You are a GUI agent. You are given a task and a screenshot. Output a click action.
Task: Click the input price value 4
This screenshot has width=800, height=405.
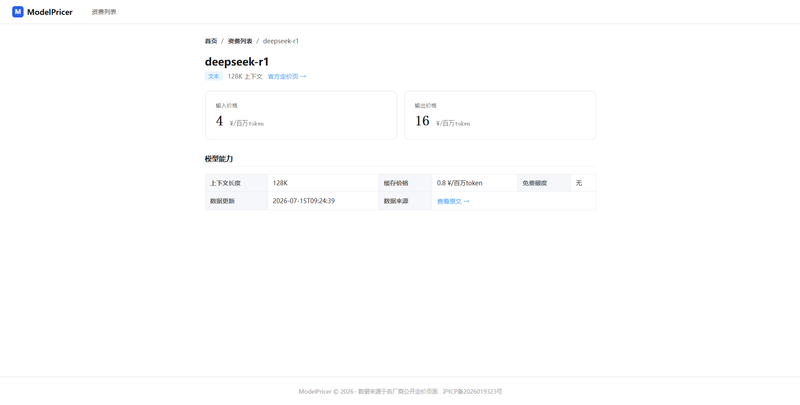(219, 121)
